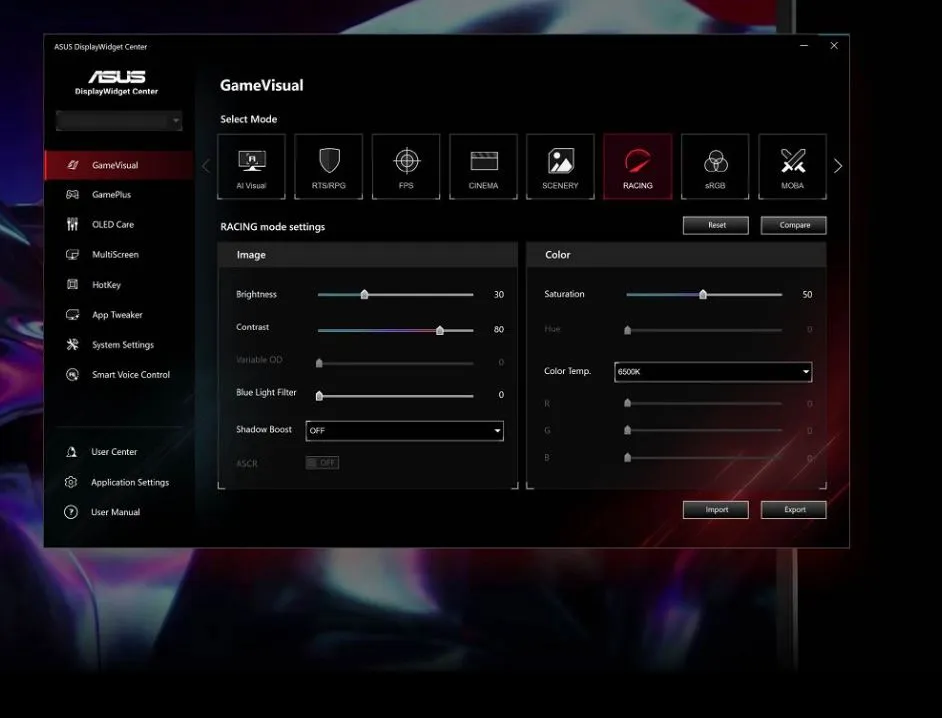
Task: Click the Brightness slider handle
Action: (x=364, y=294)
